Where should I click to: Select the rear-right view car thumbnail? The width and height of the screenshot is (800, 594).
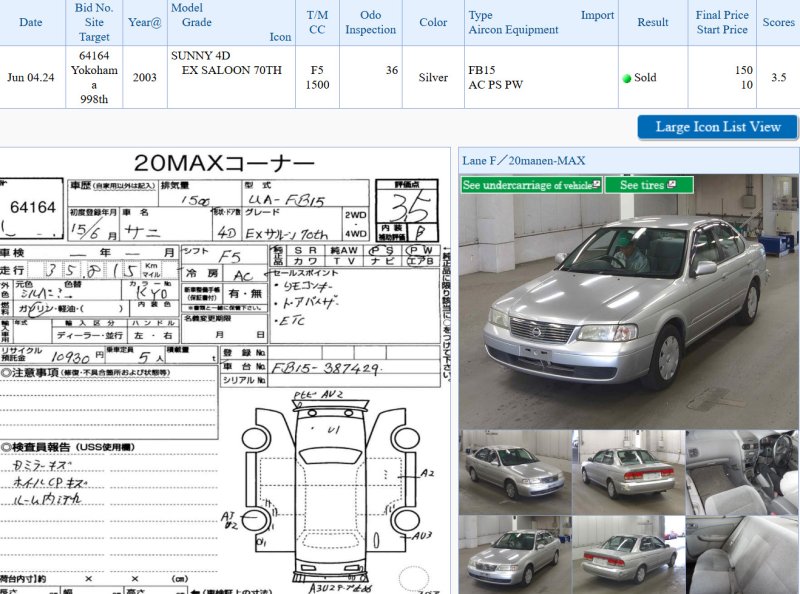[628, 472]
